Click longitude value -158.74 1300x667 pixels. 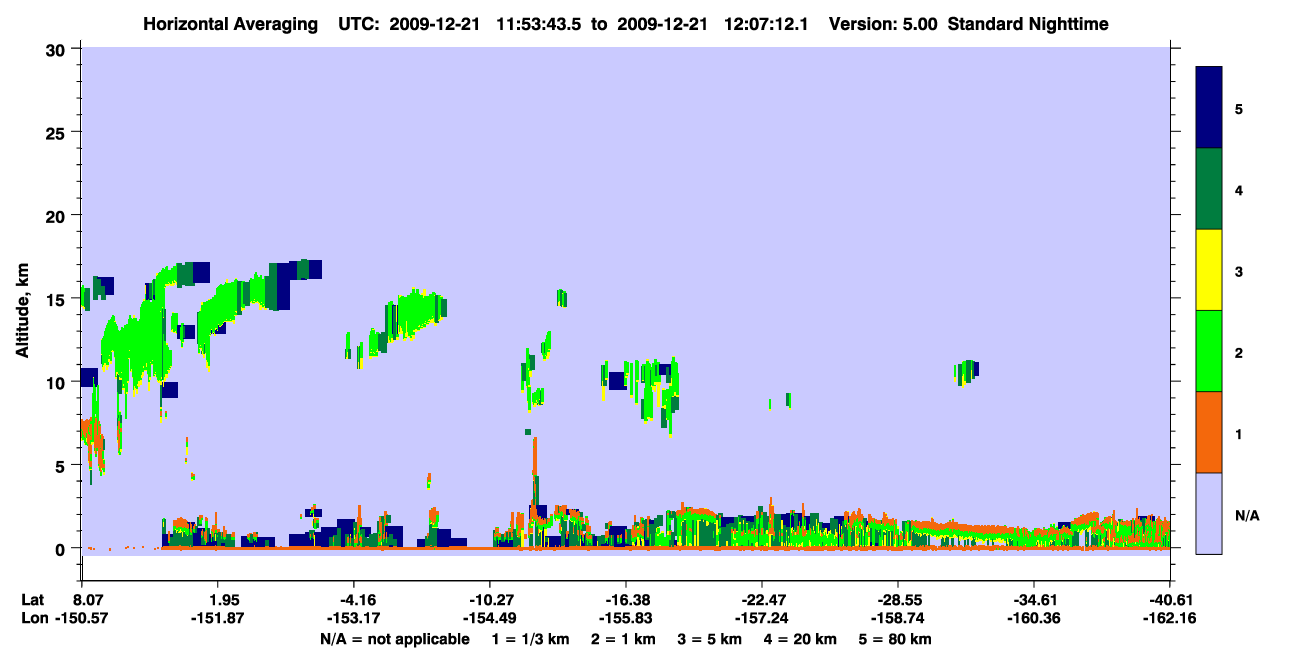[x=898, y=619]
